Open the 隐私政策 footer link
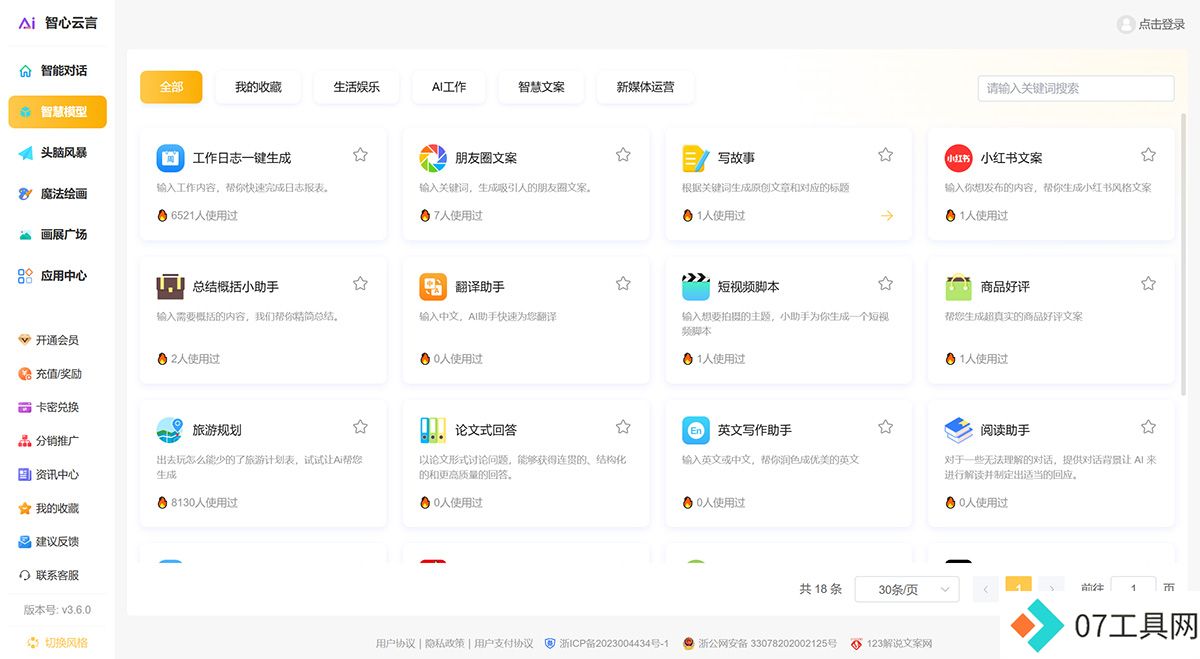1200x659 pixels. (x=444, y=643)
